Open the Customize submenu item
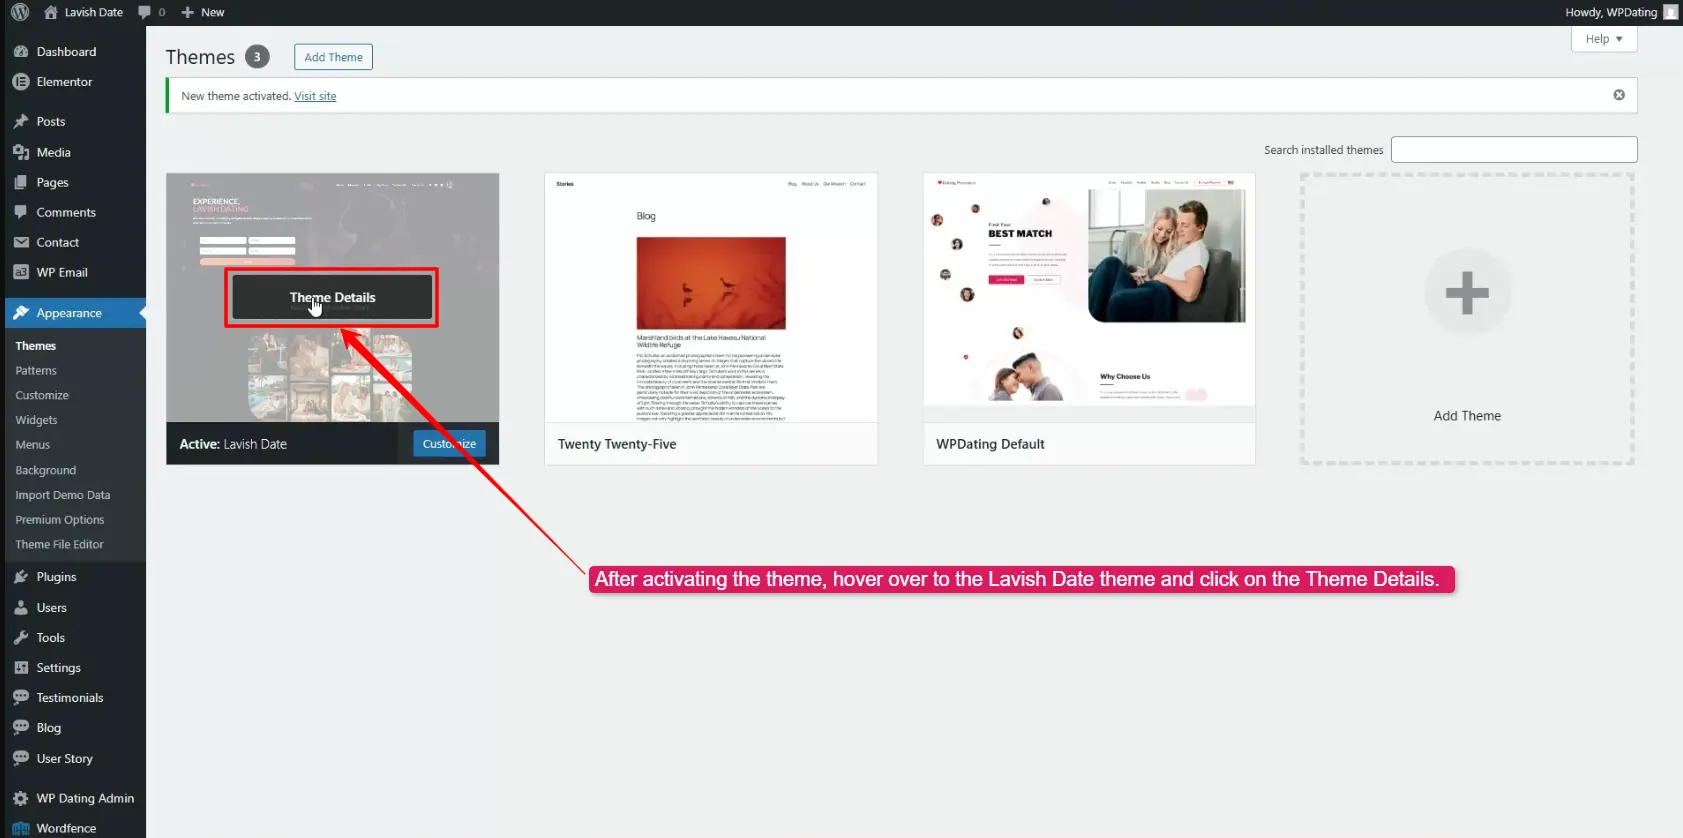The height and width of the screenshot is (838, 1683). [42, 395]
